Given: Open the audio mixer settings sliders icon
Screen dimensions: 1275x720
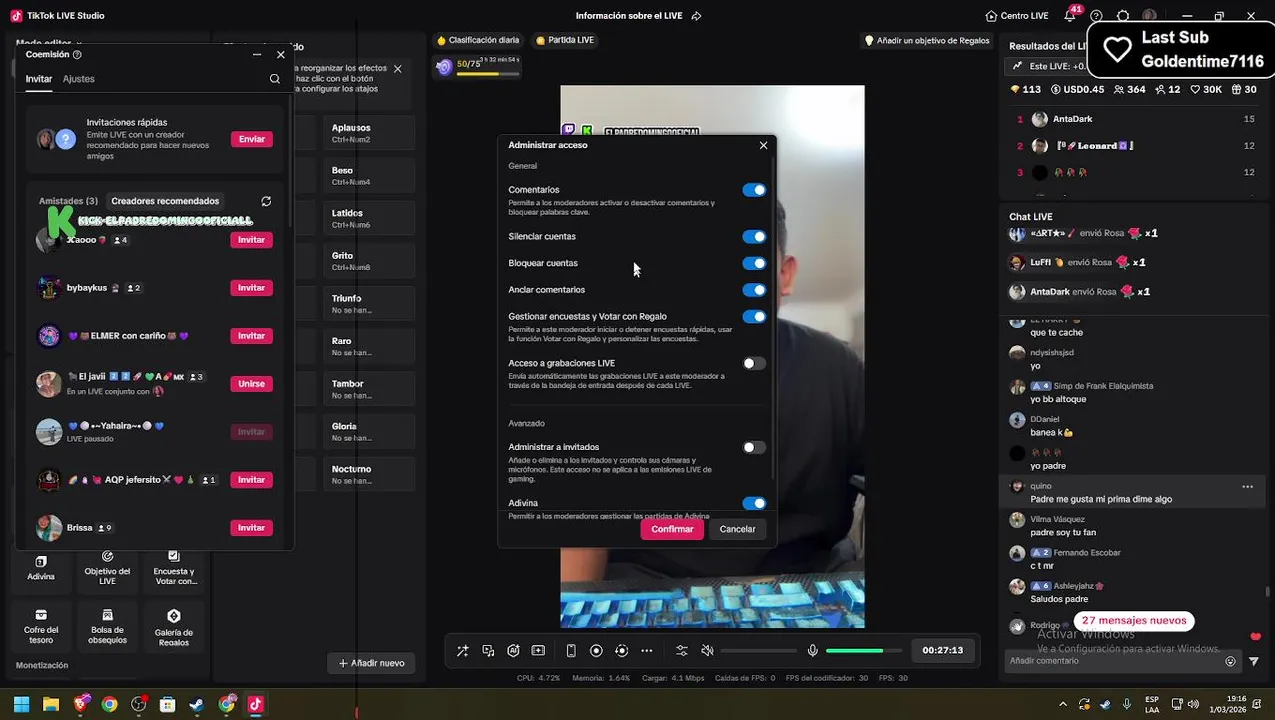Looking at the screenshot, I should [682, 650].
